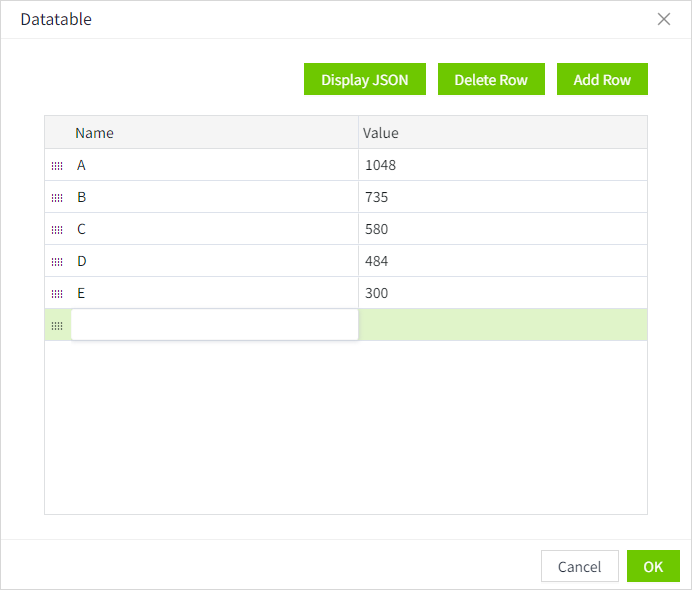Confirm changes with OK button
Image resolution: width=692 pixels, height=590 pixels.
(653, 567)
